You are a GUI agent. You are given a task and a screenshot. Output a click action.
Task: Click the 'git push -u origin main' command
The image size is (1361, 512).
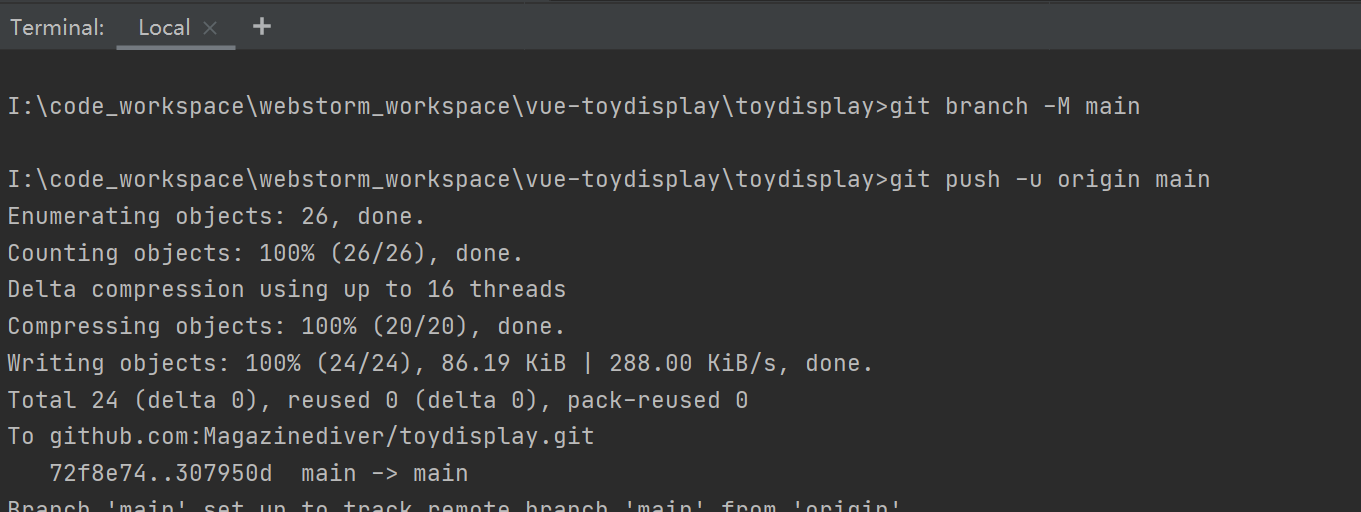(x=1049, y=180)
